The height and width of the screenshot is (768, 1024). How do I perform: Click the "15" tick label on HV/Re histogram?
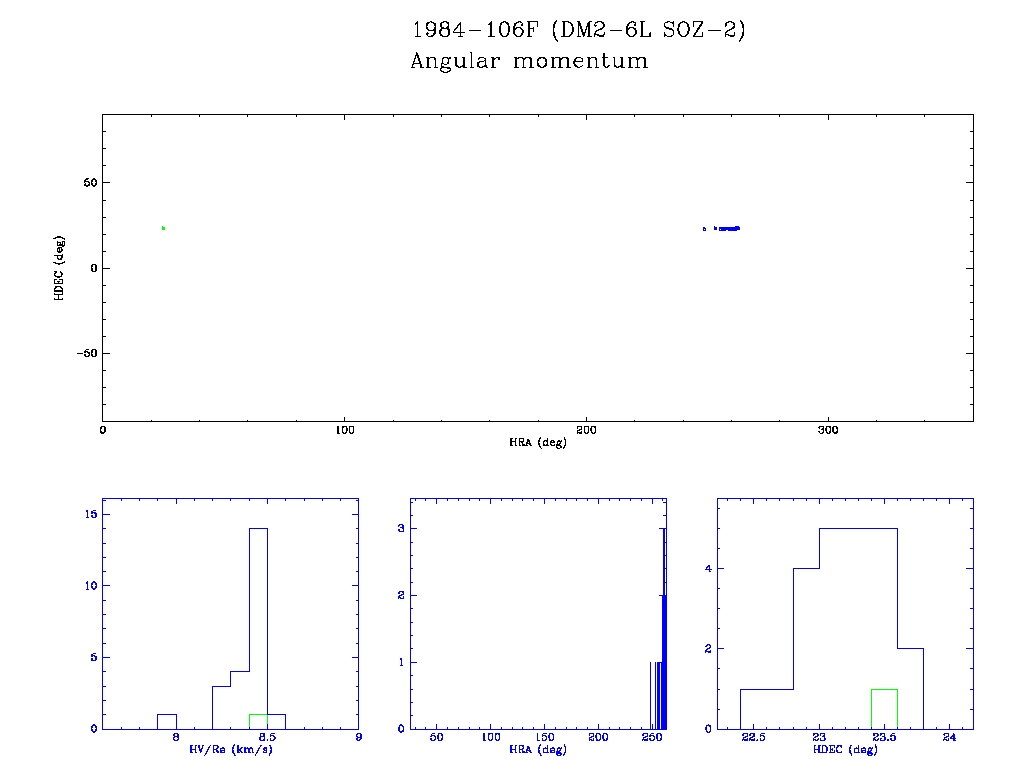pyautogui.click(x=90, y=514)
